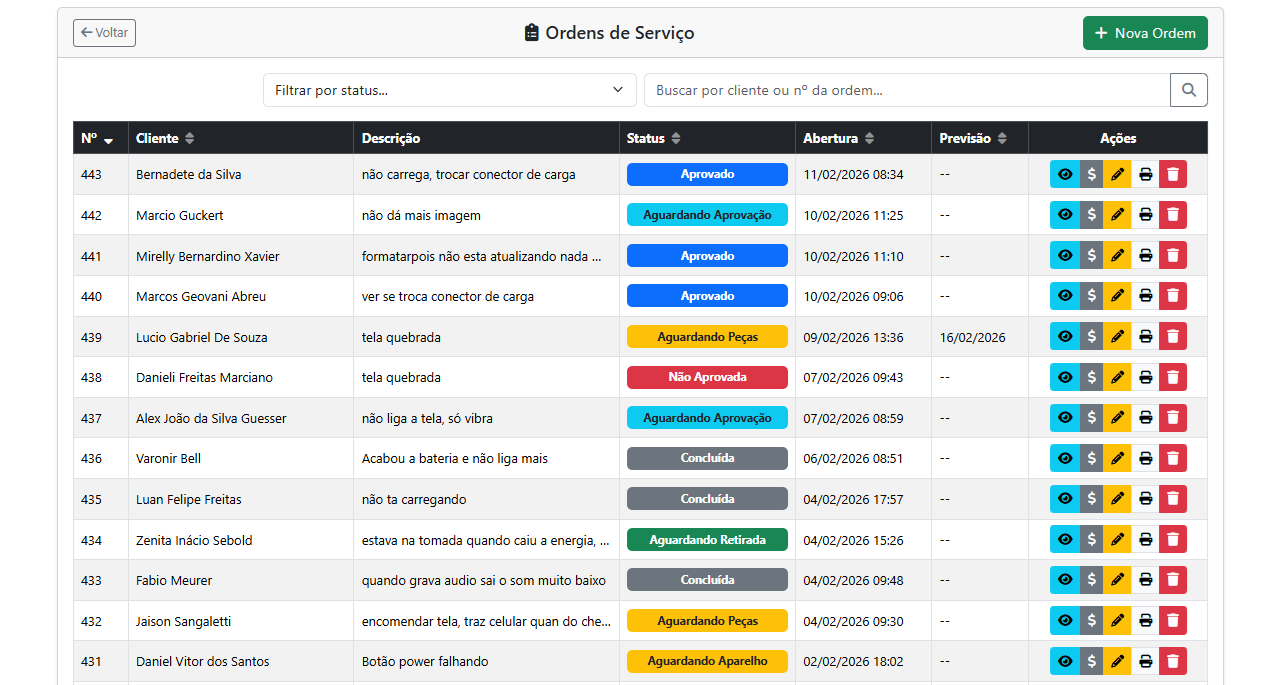Click the search magnifier icon
The image size is (1283, 685).
click(x=1188, y=89)
